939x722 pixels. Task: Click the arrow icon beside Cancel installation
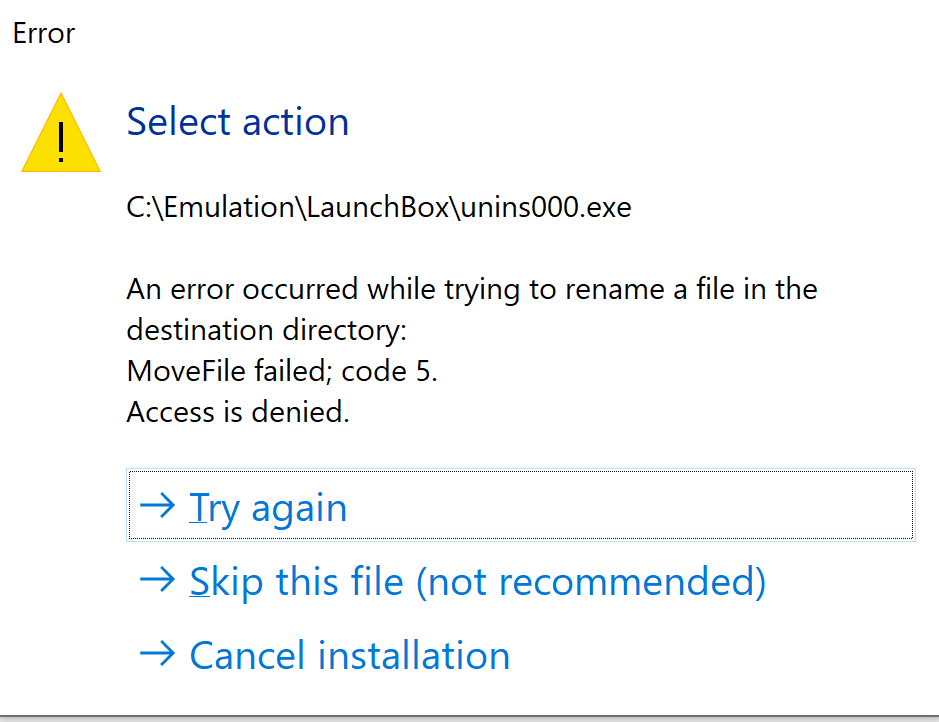click(x=157, y=653)
